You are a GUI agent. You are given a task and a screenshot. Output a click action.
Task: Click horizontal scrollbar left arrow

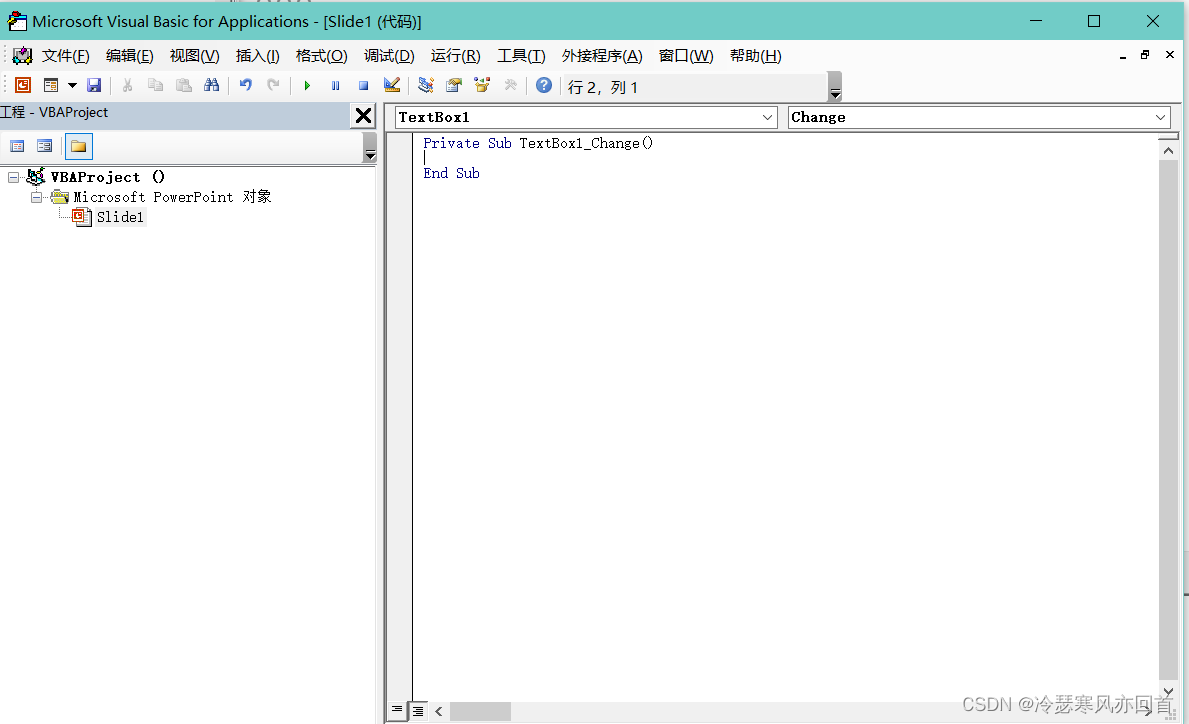[x=439, y=711]
